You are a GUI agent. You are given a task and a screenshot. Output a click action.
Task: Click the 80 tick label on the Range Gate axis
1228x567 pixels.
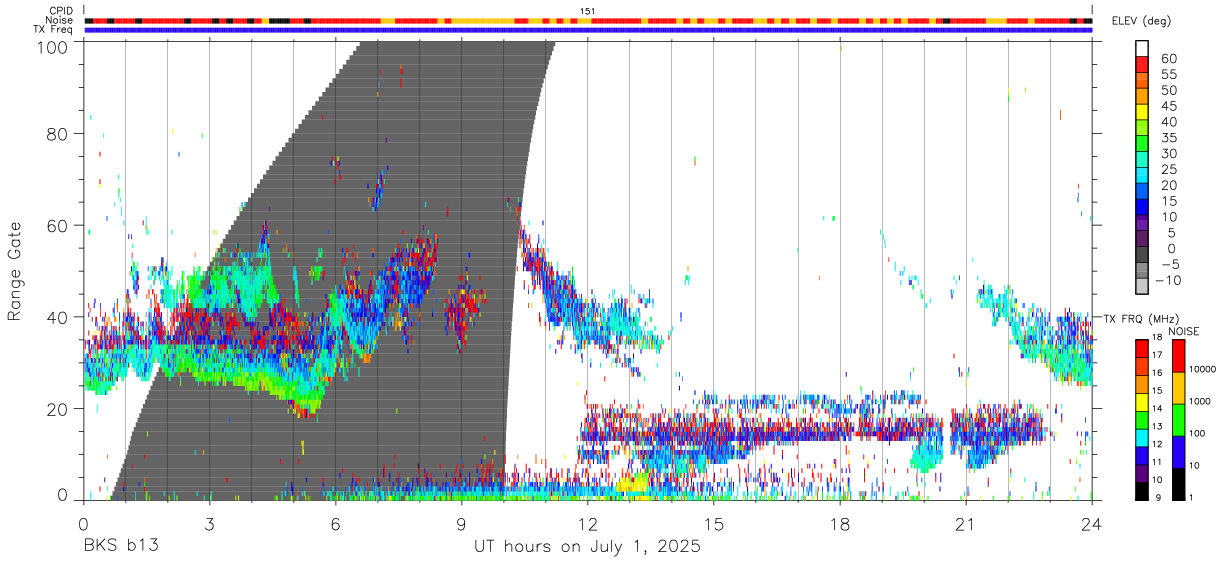[x=59, y=133]
